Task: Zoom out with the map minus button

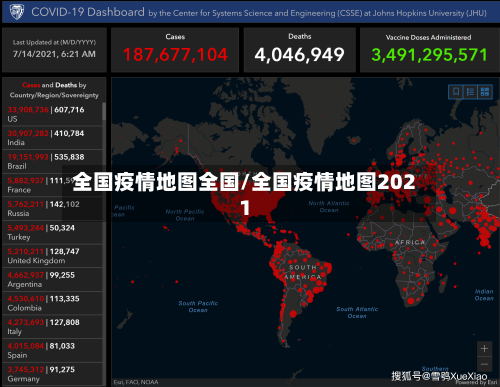Action: (x=484, y=364)
